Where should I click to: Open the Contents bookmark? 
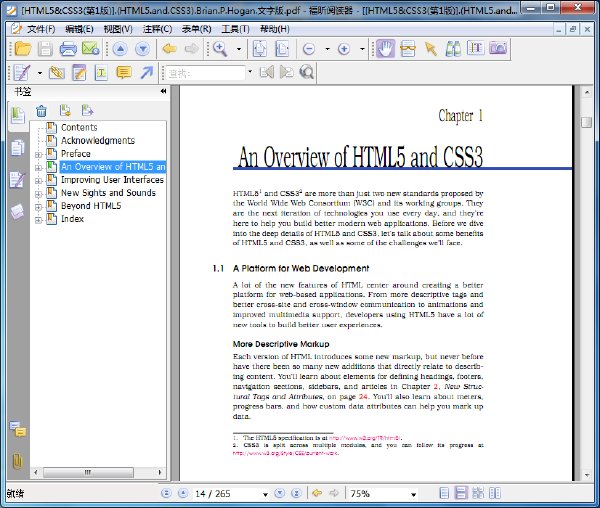coord(79,127)
